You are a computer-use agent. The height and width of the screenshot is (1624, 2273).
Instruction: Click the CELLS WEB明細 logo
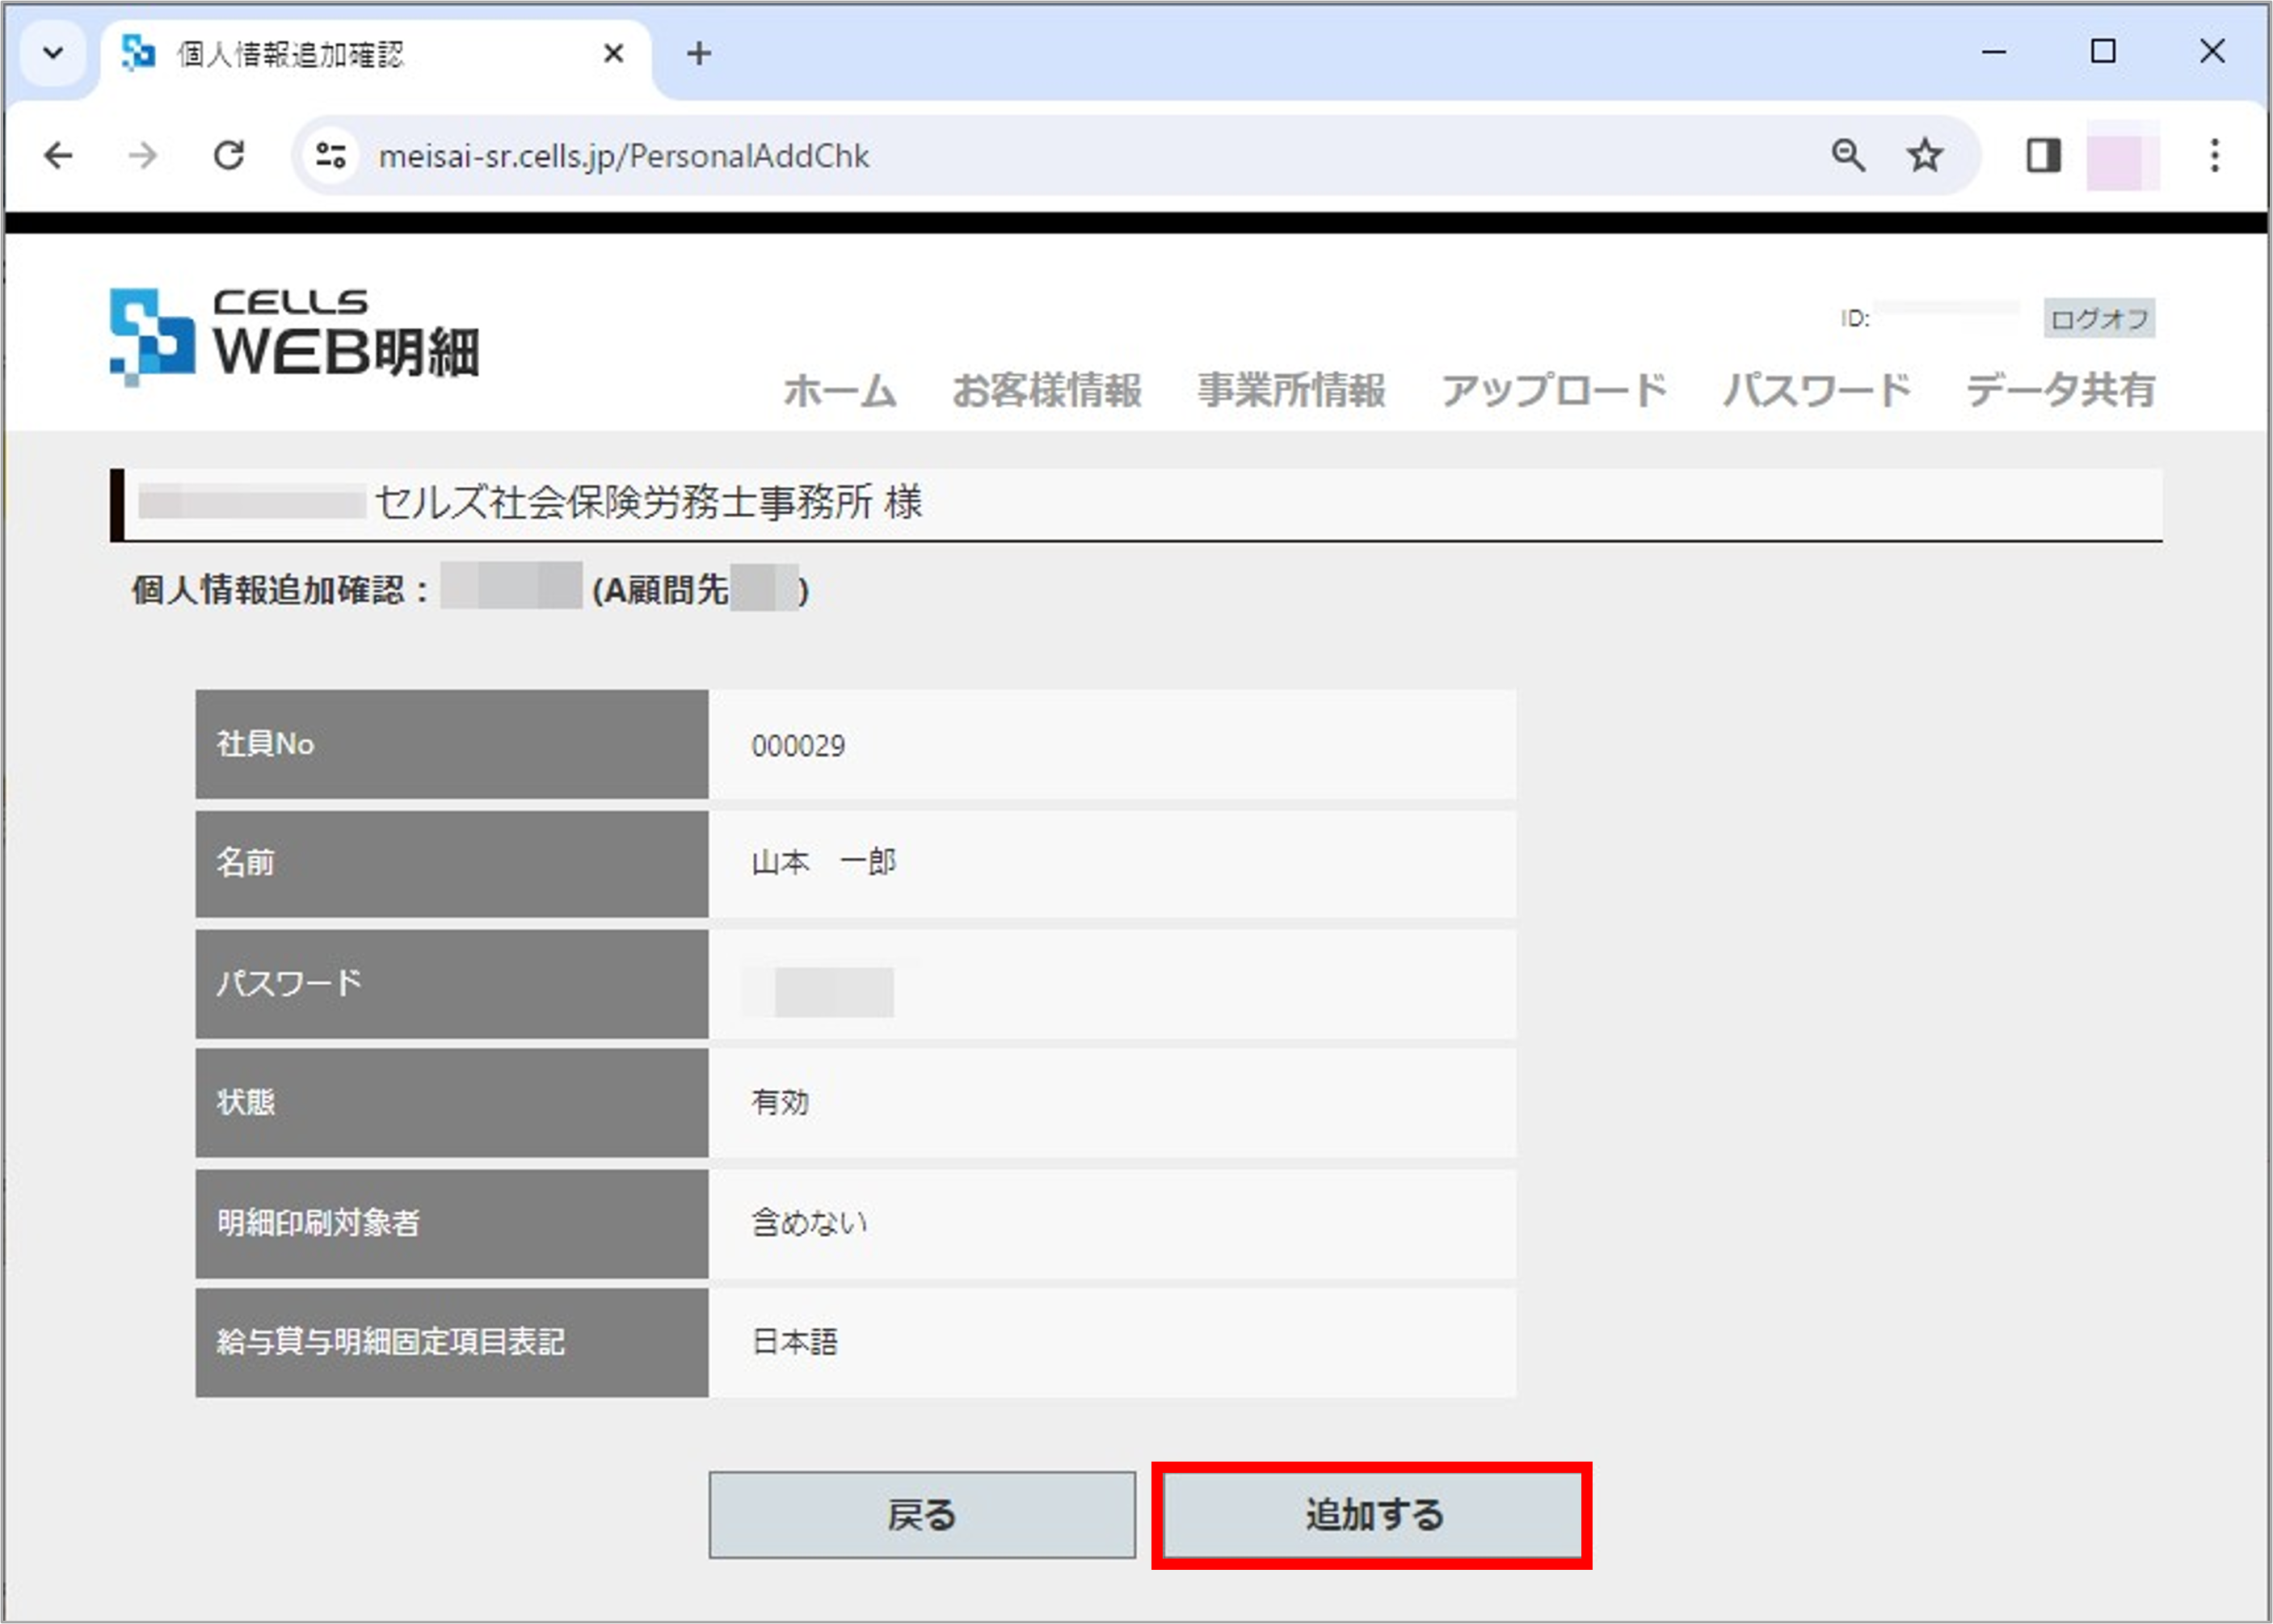tap(294, 336)
